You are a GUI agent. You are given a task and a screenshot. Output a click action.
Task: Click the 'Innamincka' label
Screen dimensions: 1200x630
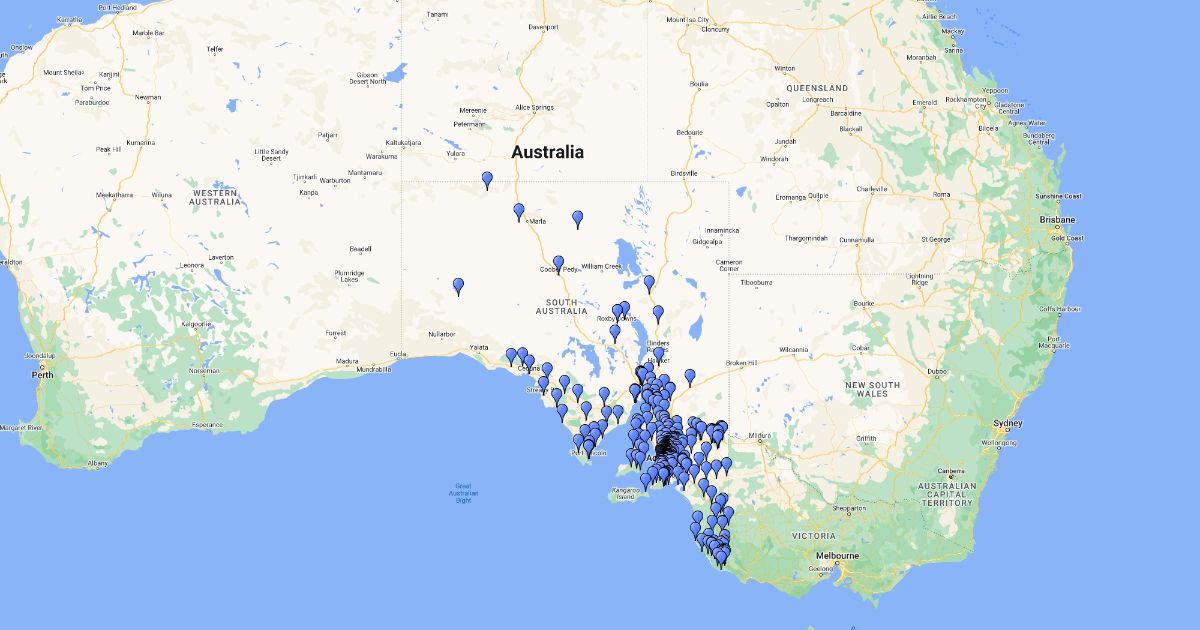720,231
